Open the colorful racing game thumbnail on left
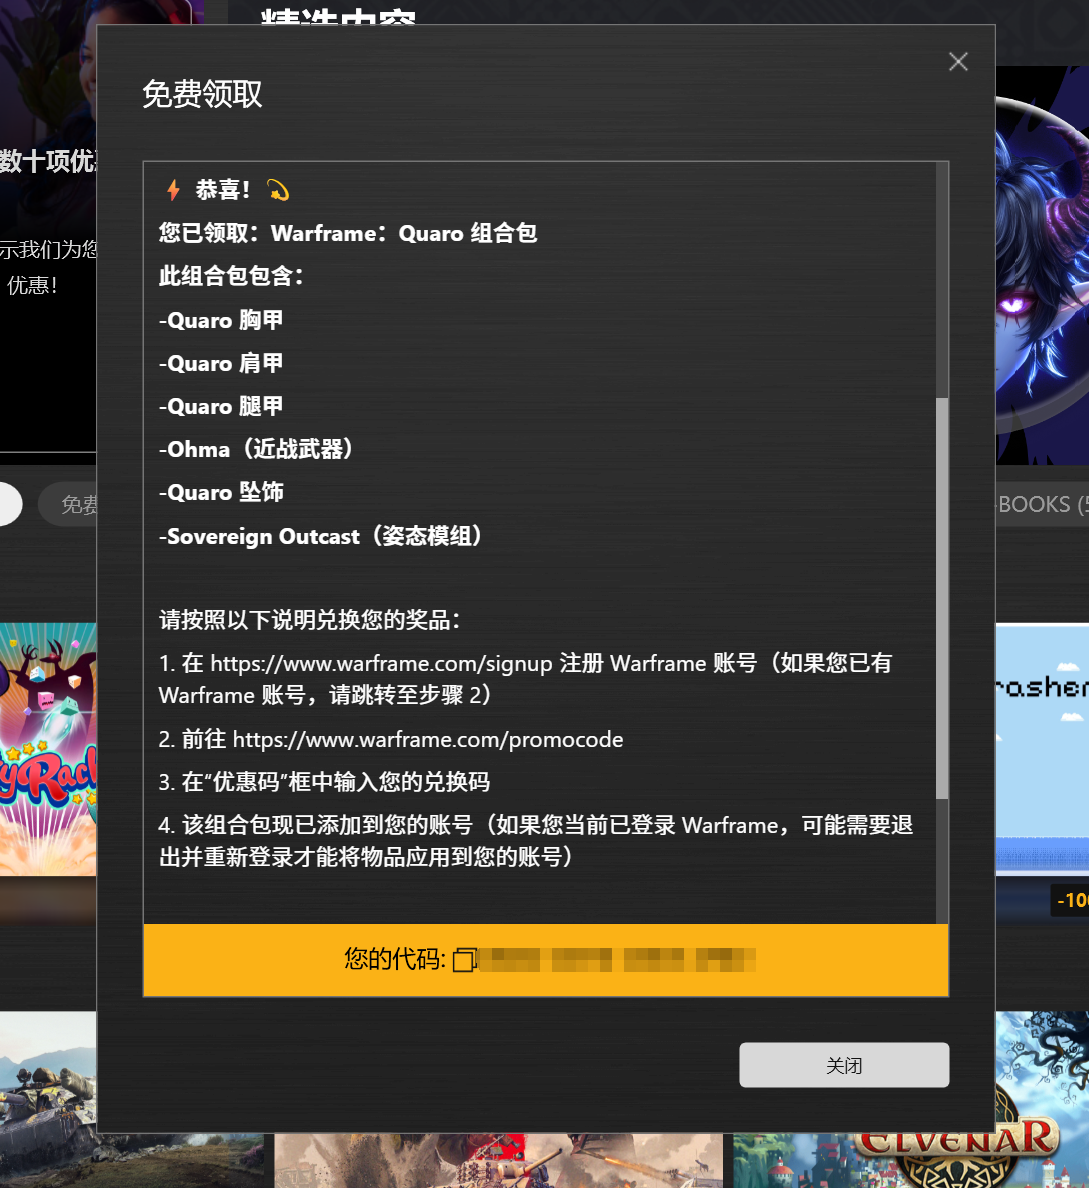The width and height of the screenshot is (1089, 1188). point(49,749)
